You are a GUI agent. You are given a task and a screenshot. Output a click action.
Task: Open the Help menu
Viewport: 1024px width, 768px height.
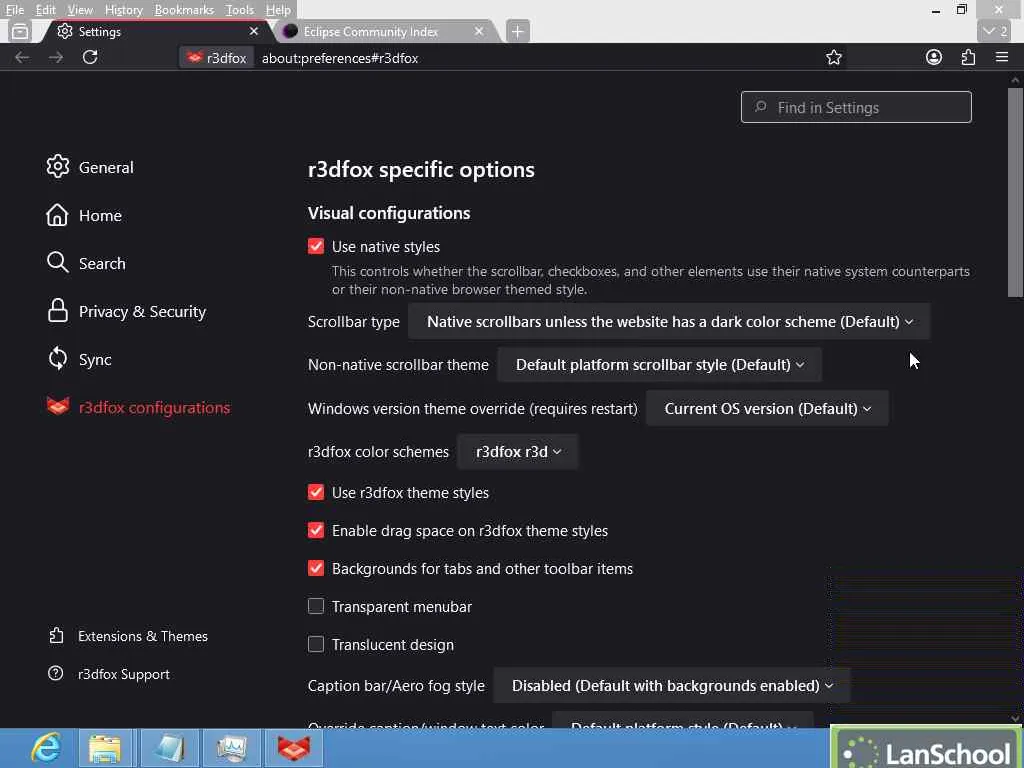point(278,10)
